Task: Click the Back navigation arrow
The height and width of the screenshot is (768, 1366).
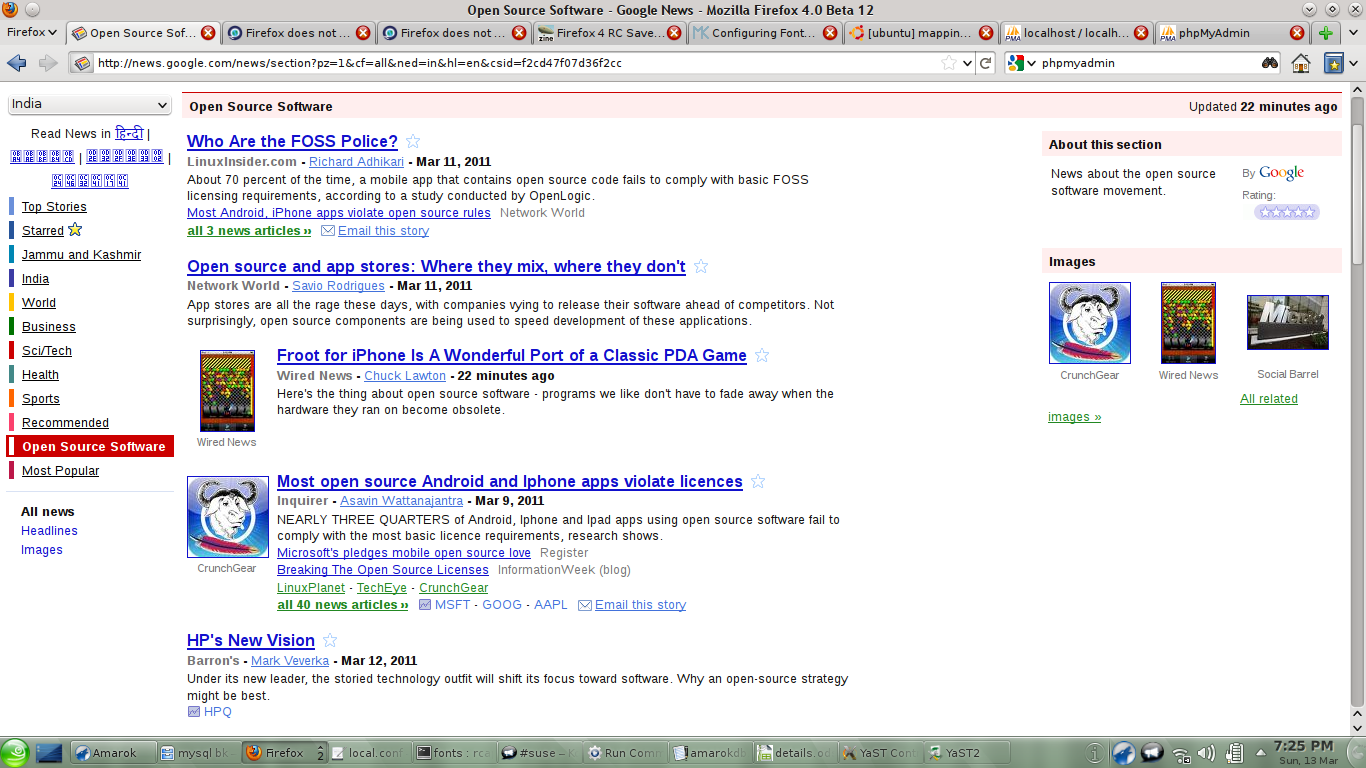Action: pos(16,63)
